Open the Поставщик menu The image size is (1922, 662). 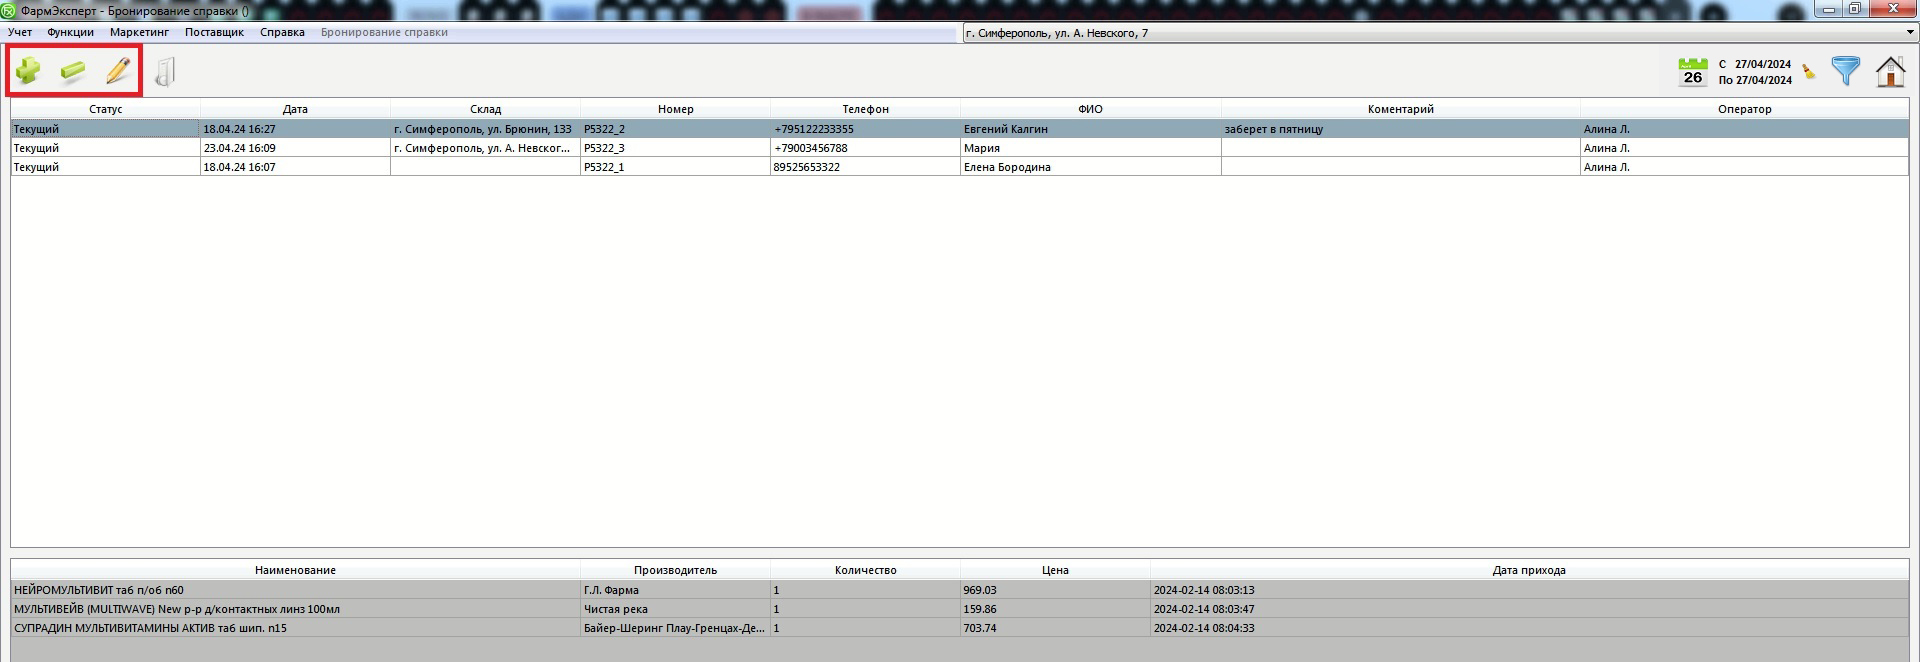pyautogui.click(x=214, y=32)
